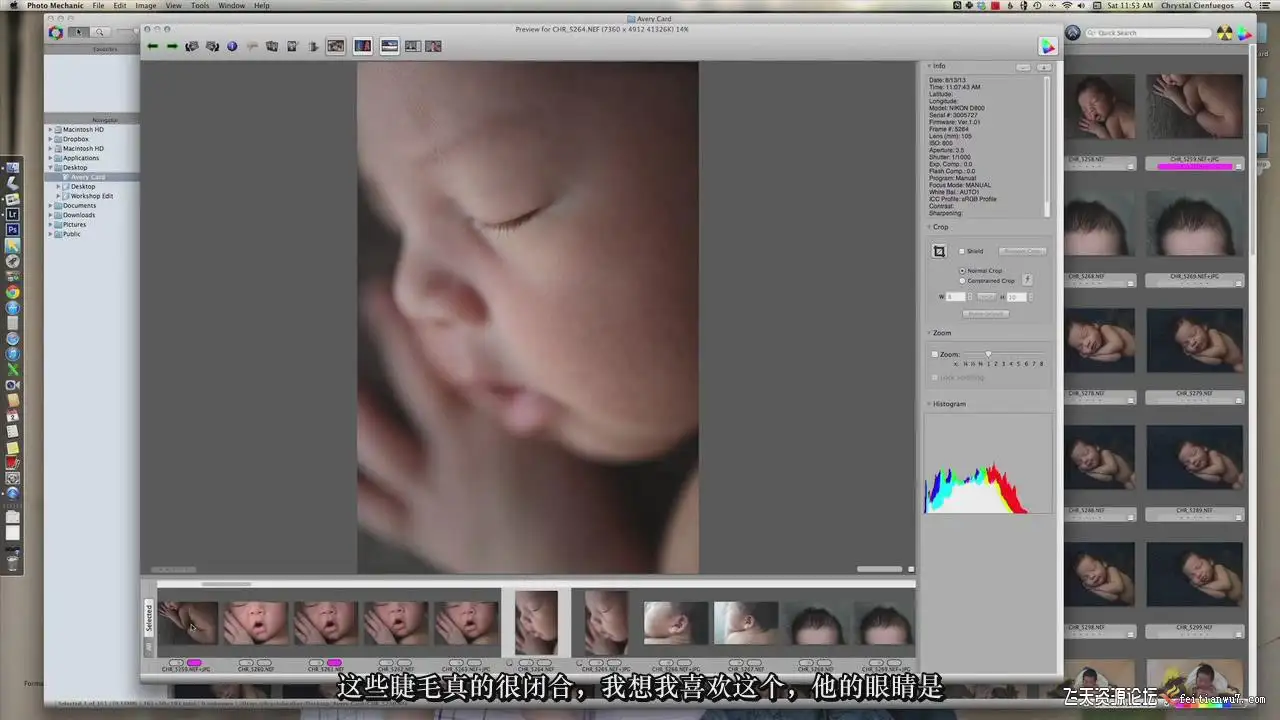Select the CHR_5267 thumbnail in filmstrip
Screen dimensions: 1280x720
(x=746, y=623)
